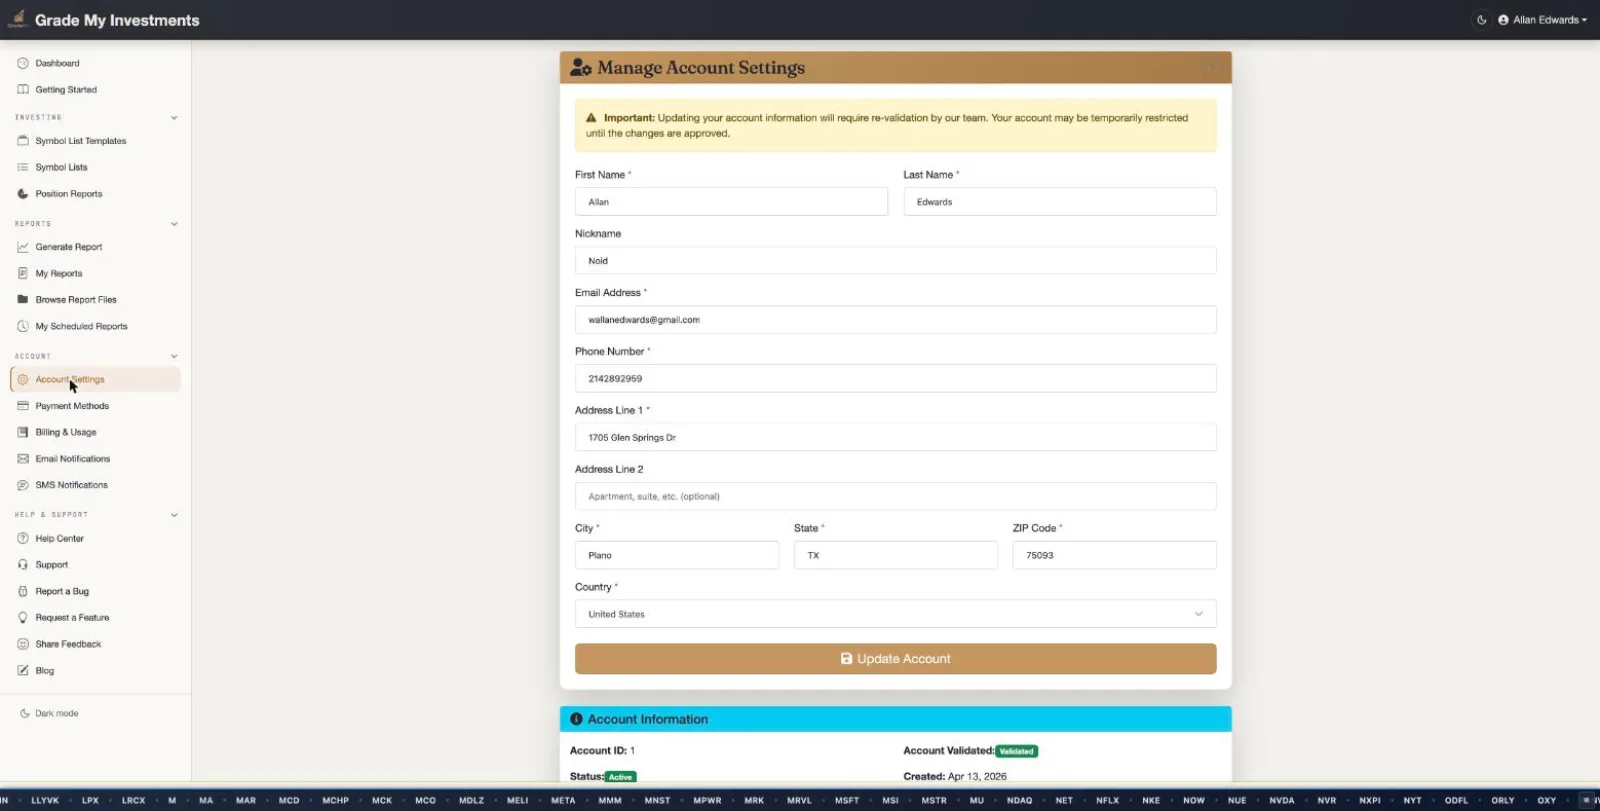Click the moon theme icon in top bar

click(x=1481, y=20)
